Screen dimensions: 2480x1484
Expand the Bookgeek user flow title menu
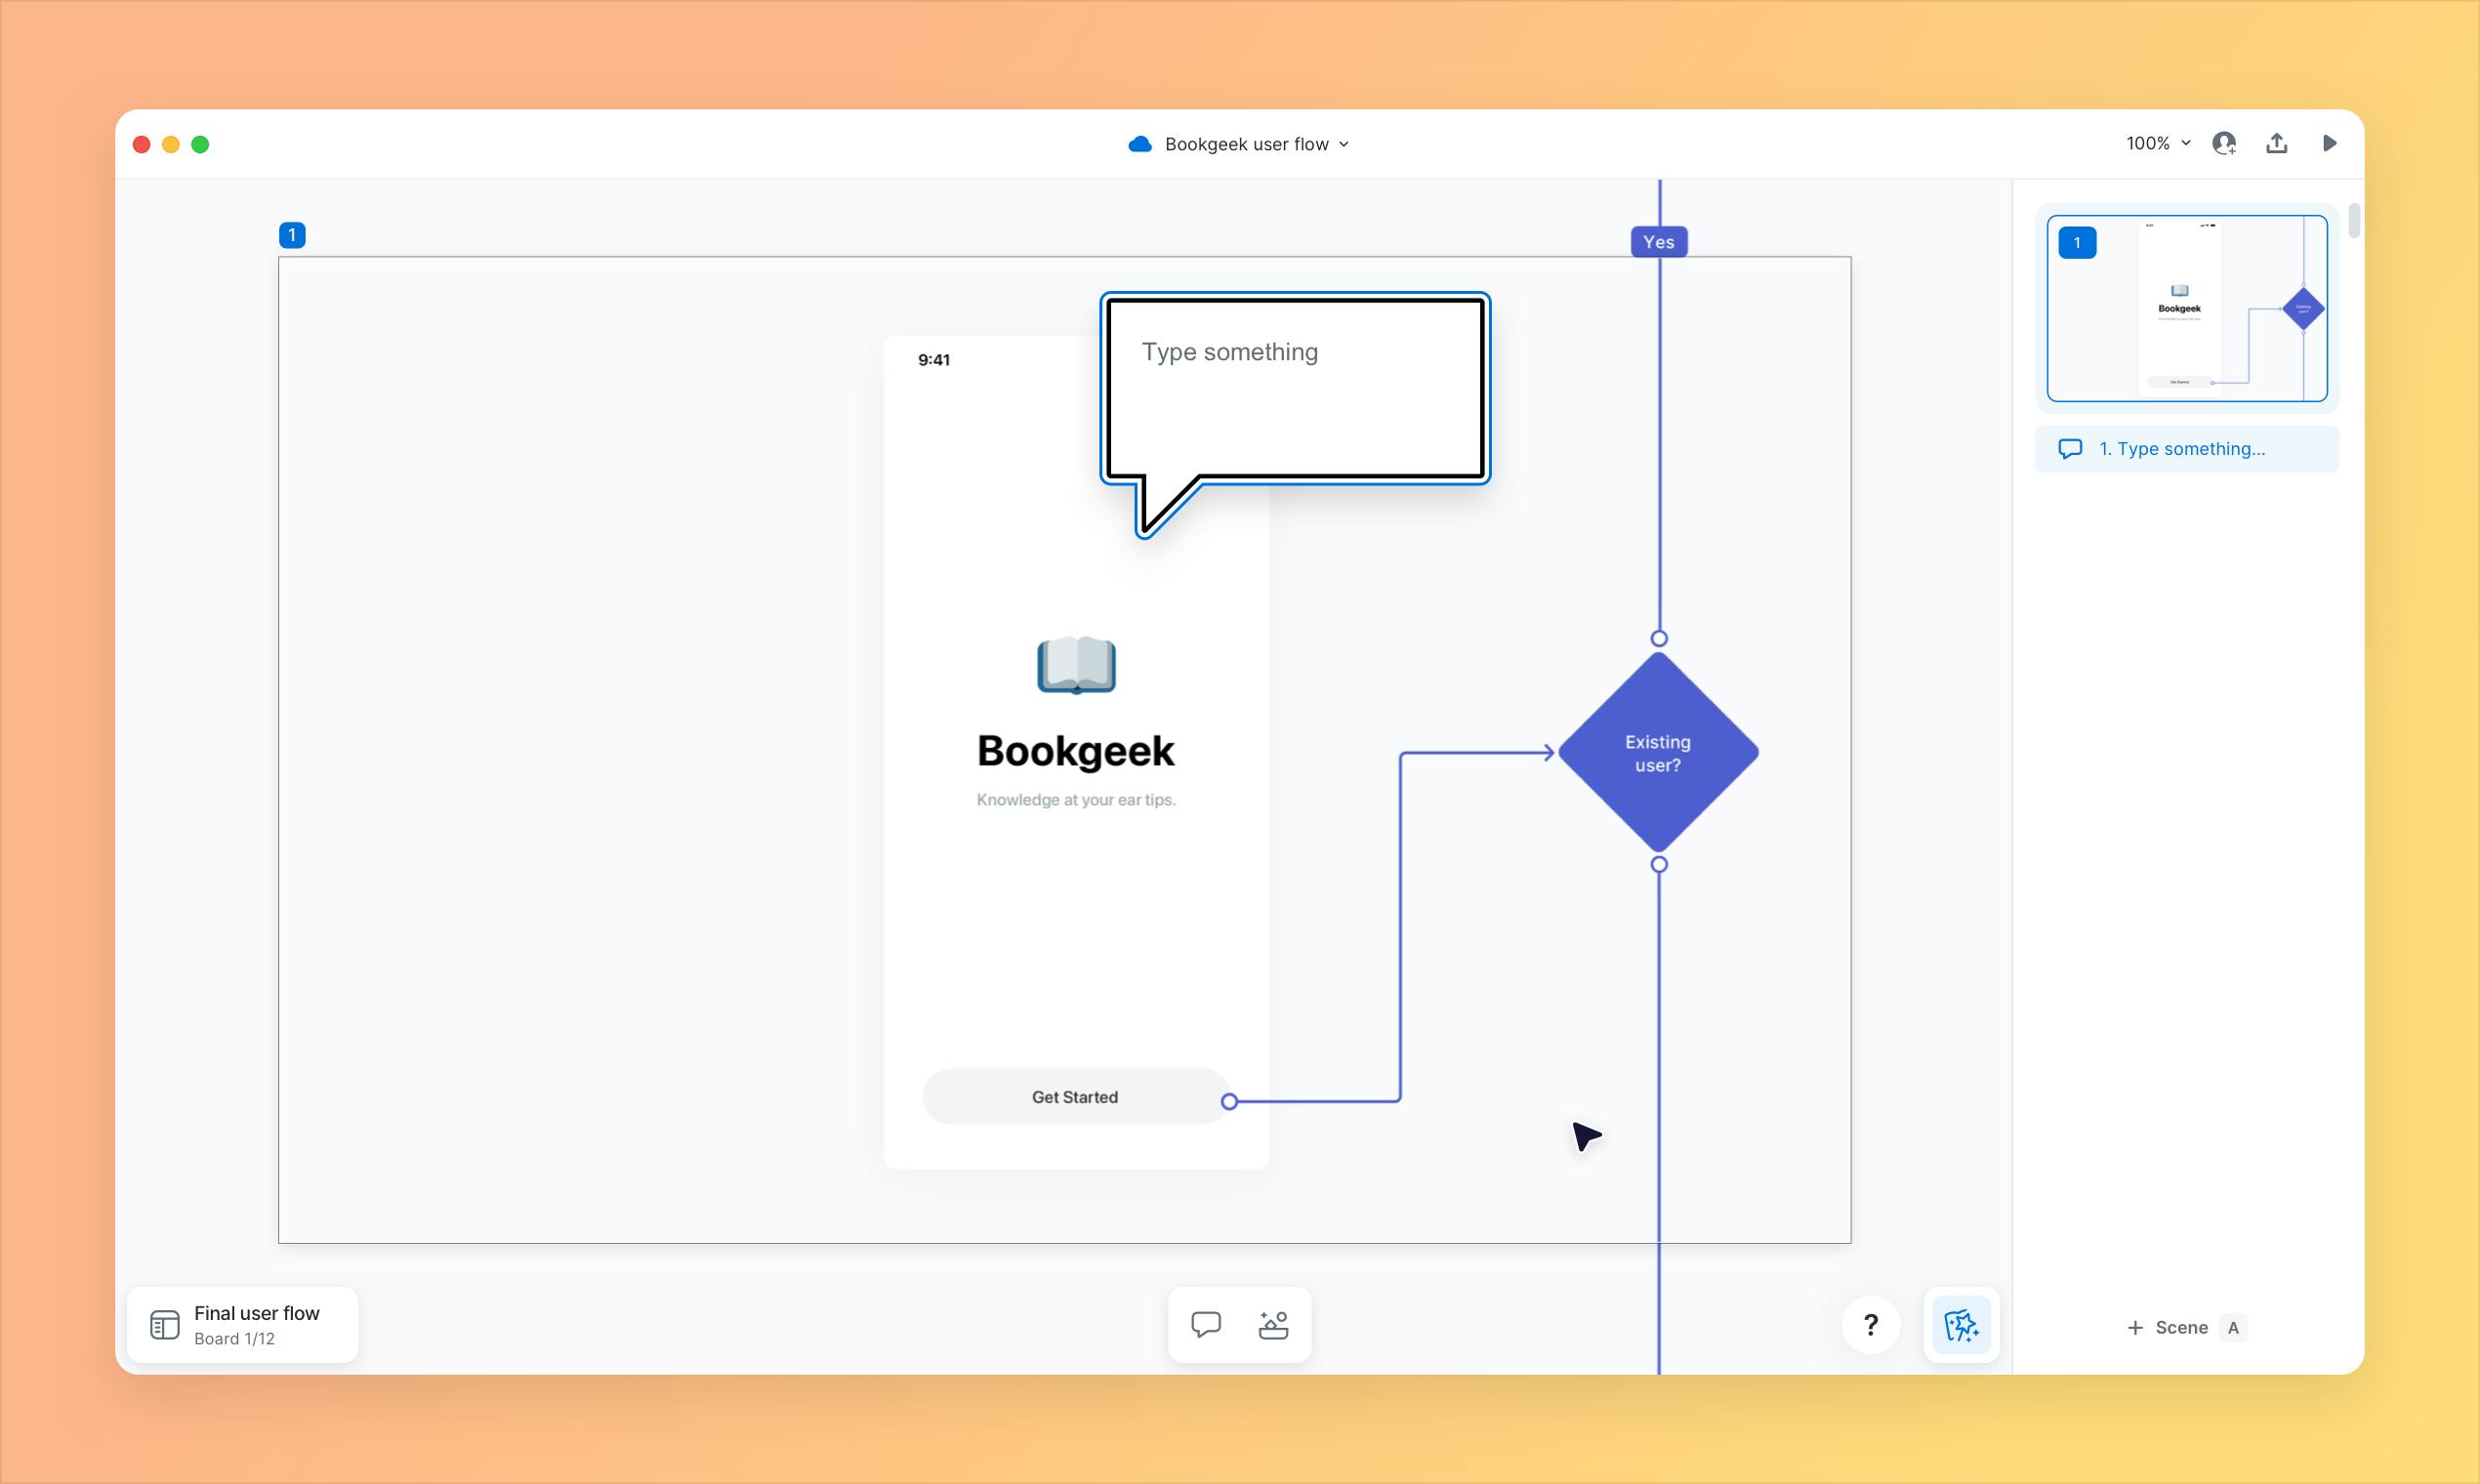coord(1344,144)
